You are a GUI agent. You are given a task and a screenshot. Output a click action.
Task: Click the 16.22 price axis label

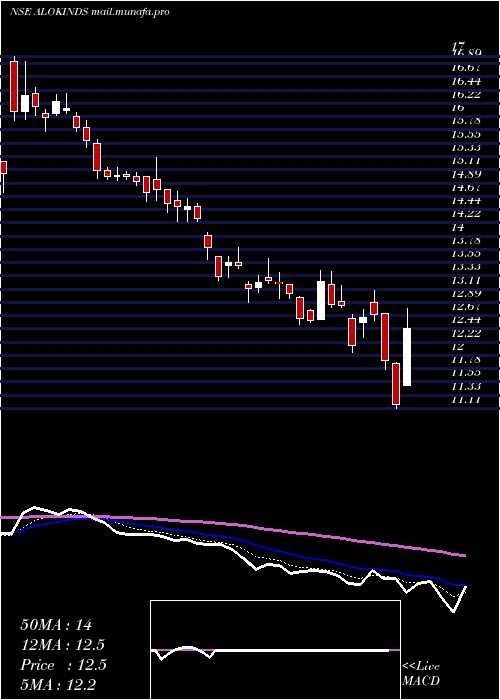click(x=466, y=94)
